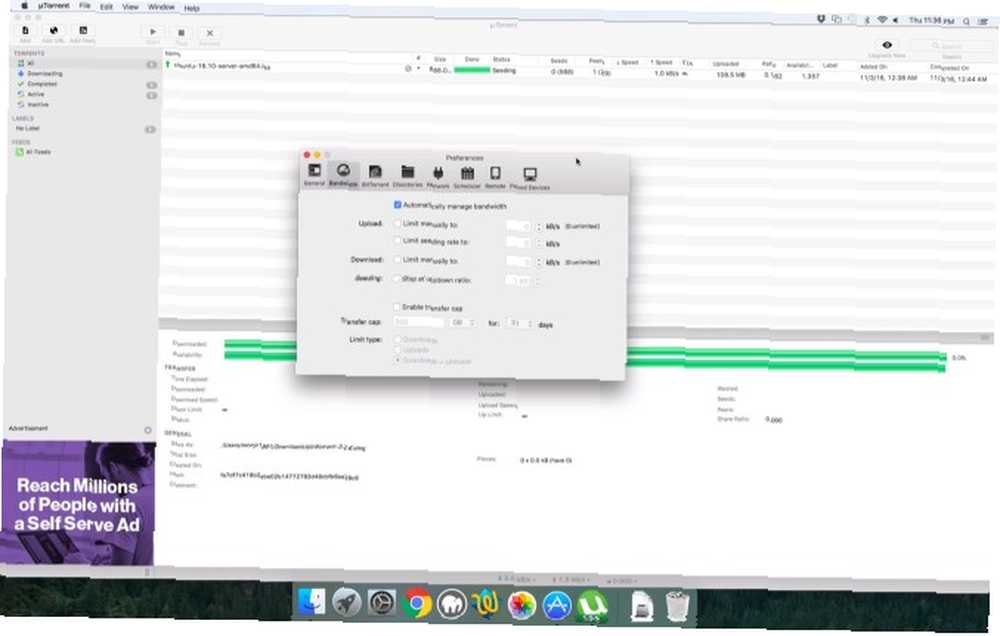
Task: Click the Add Feed toolbar icon
Action: click(83, 31)
